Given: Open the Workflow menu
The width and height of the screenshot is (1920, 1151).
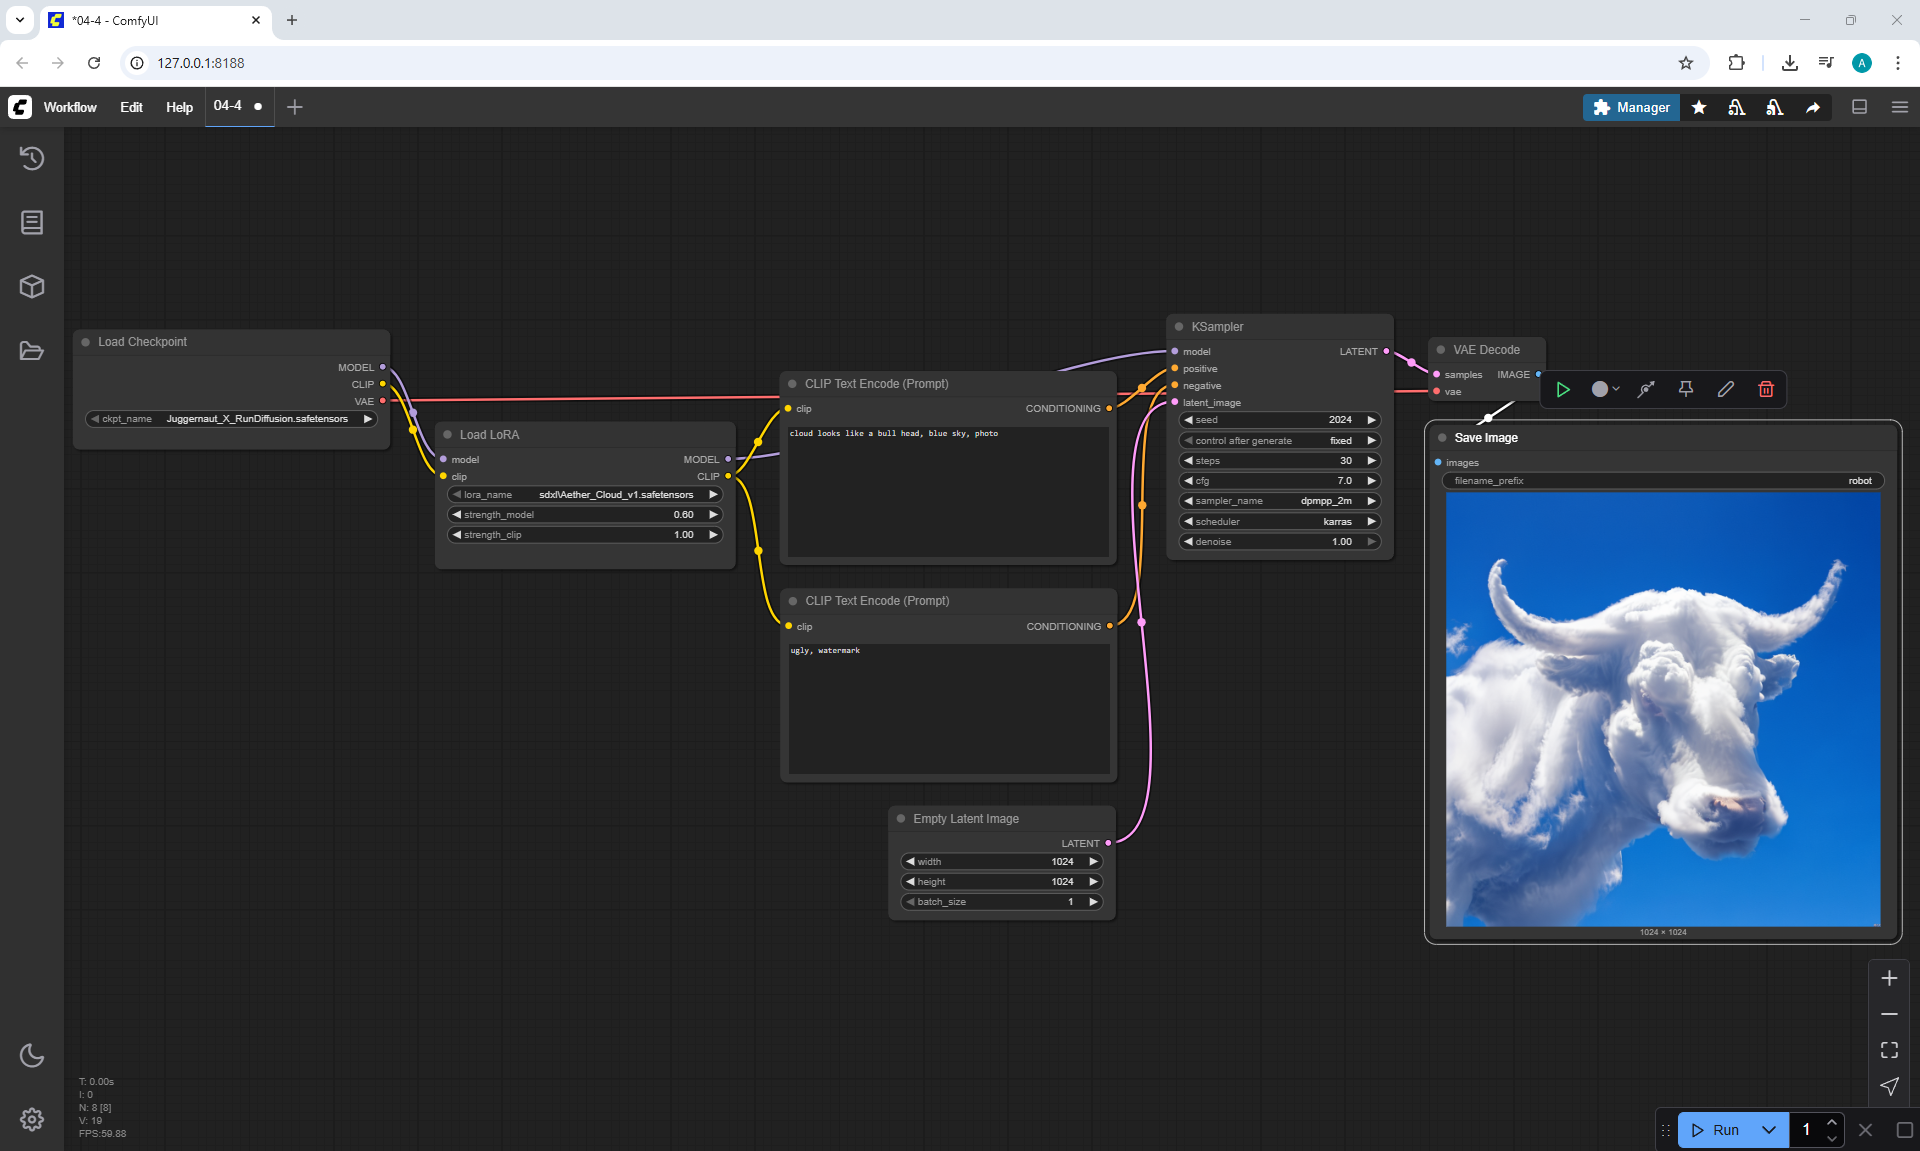Looking at the screenshot, I should click(x=70, y=107).
